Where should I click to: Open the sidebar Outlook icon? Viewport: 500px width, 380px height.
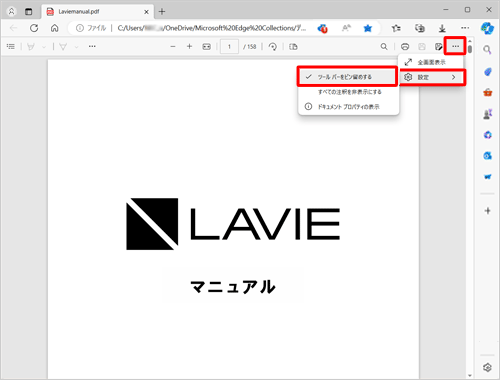click(x=488, y=156)
